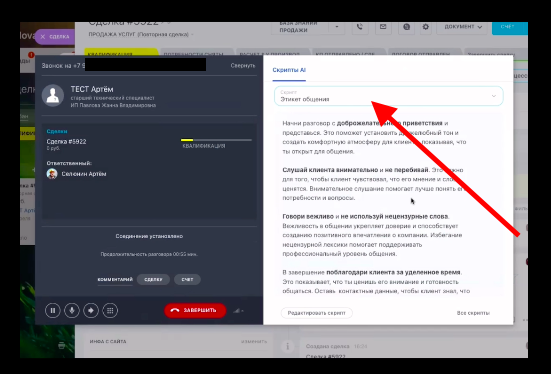Click the Соединение установлено status text
This screenshot has width=551, height=374.
[149, 236]
